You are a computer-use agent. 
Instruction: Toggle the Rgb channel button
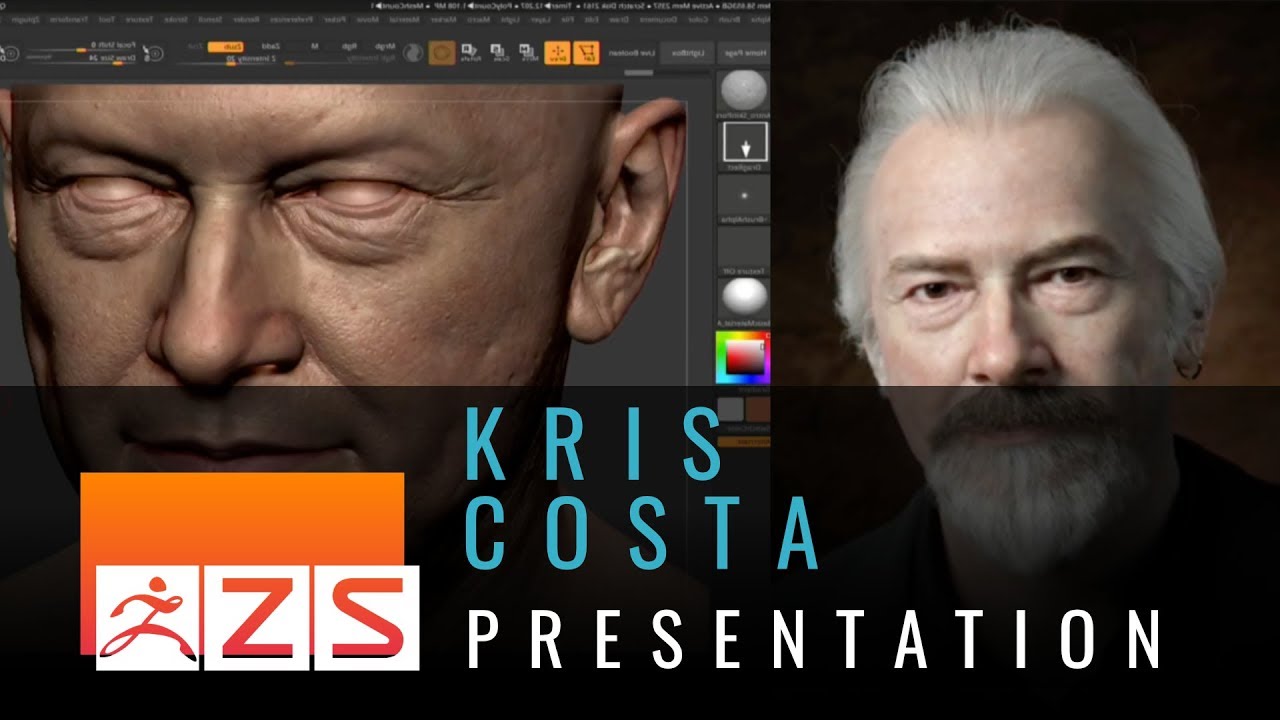coord(349,46)
